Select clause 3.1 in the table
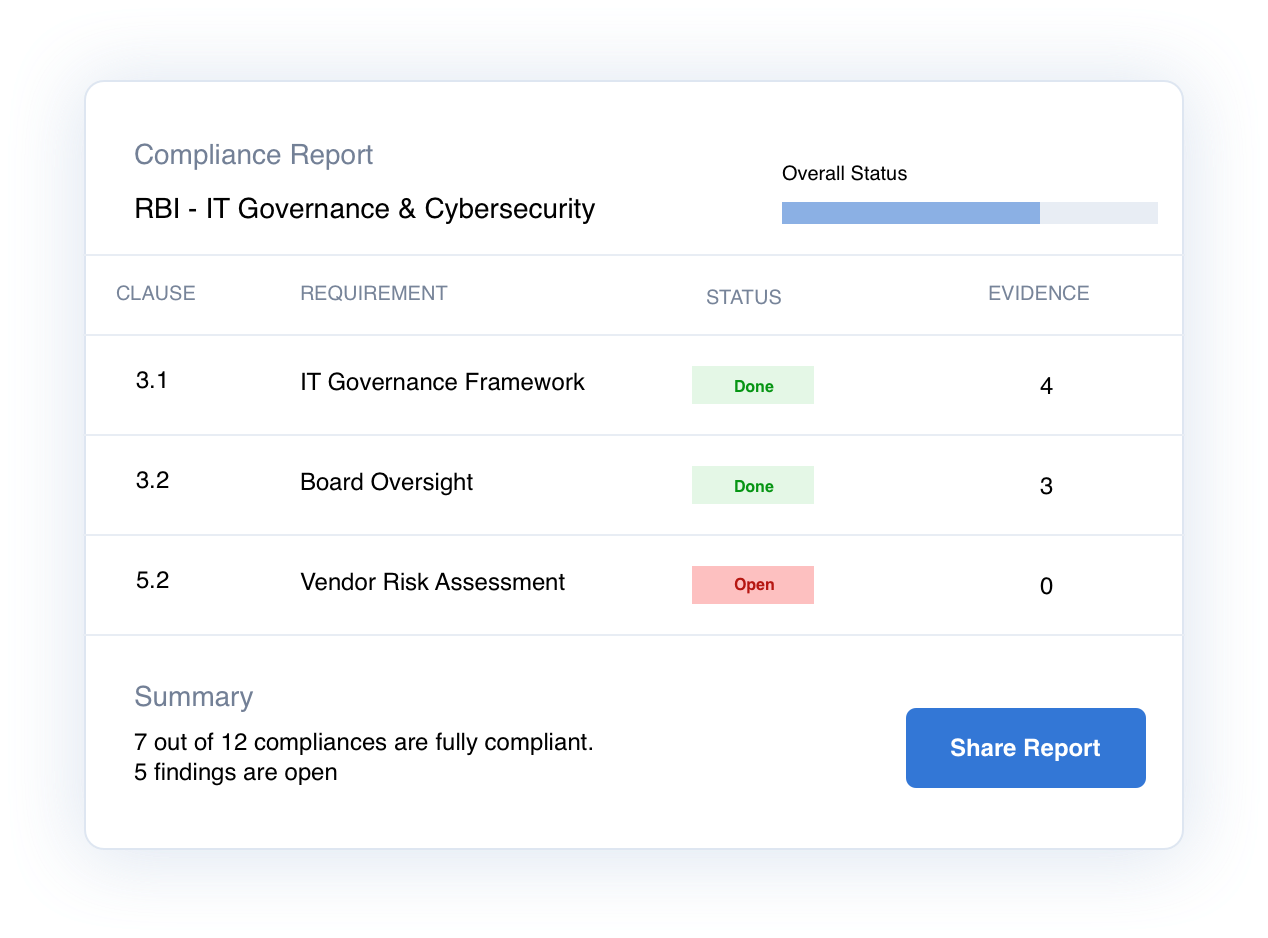The image size is (1268, 938). 152,380
